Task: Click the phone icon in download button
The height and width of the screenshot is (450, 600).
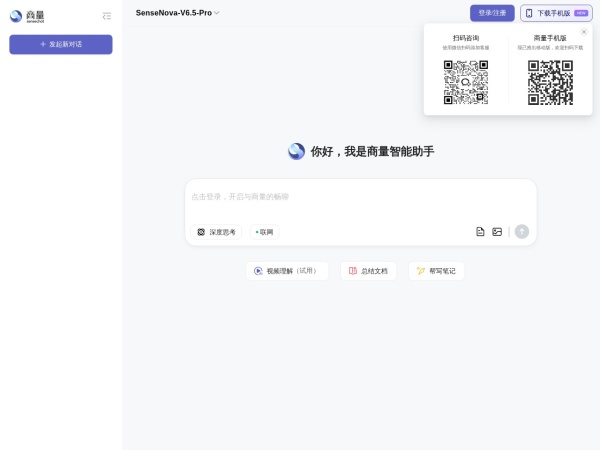Action: pos(529,13)
